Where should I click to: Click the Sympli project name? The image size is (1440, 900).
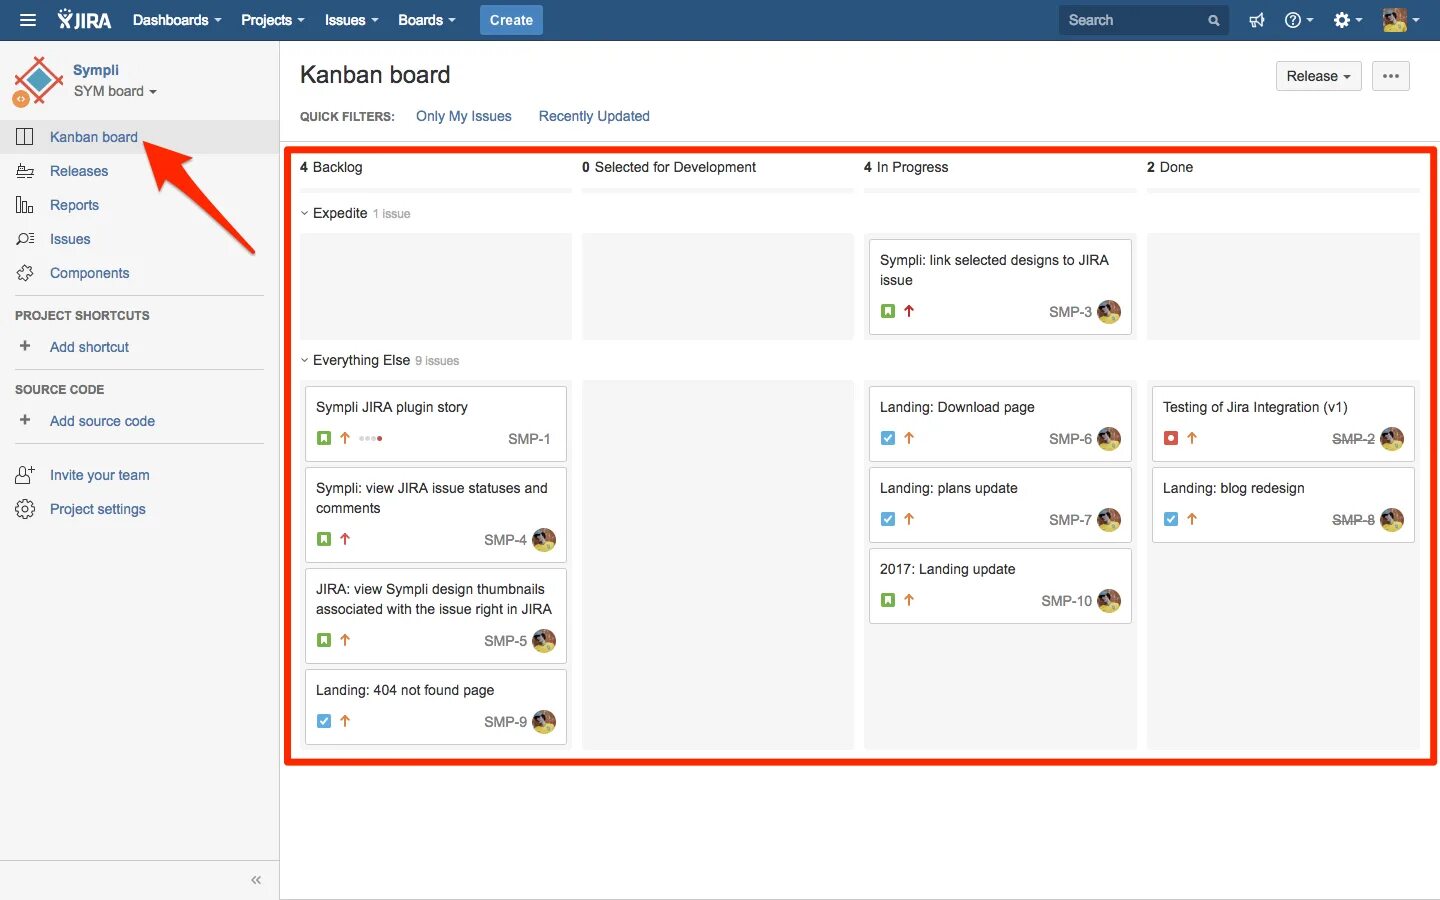point(96,70)
